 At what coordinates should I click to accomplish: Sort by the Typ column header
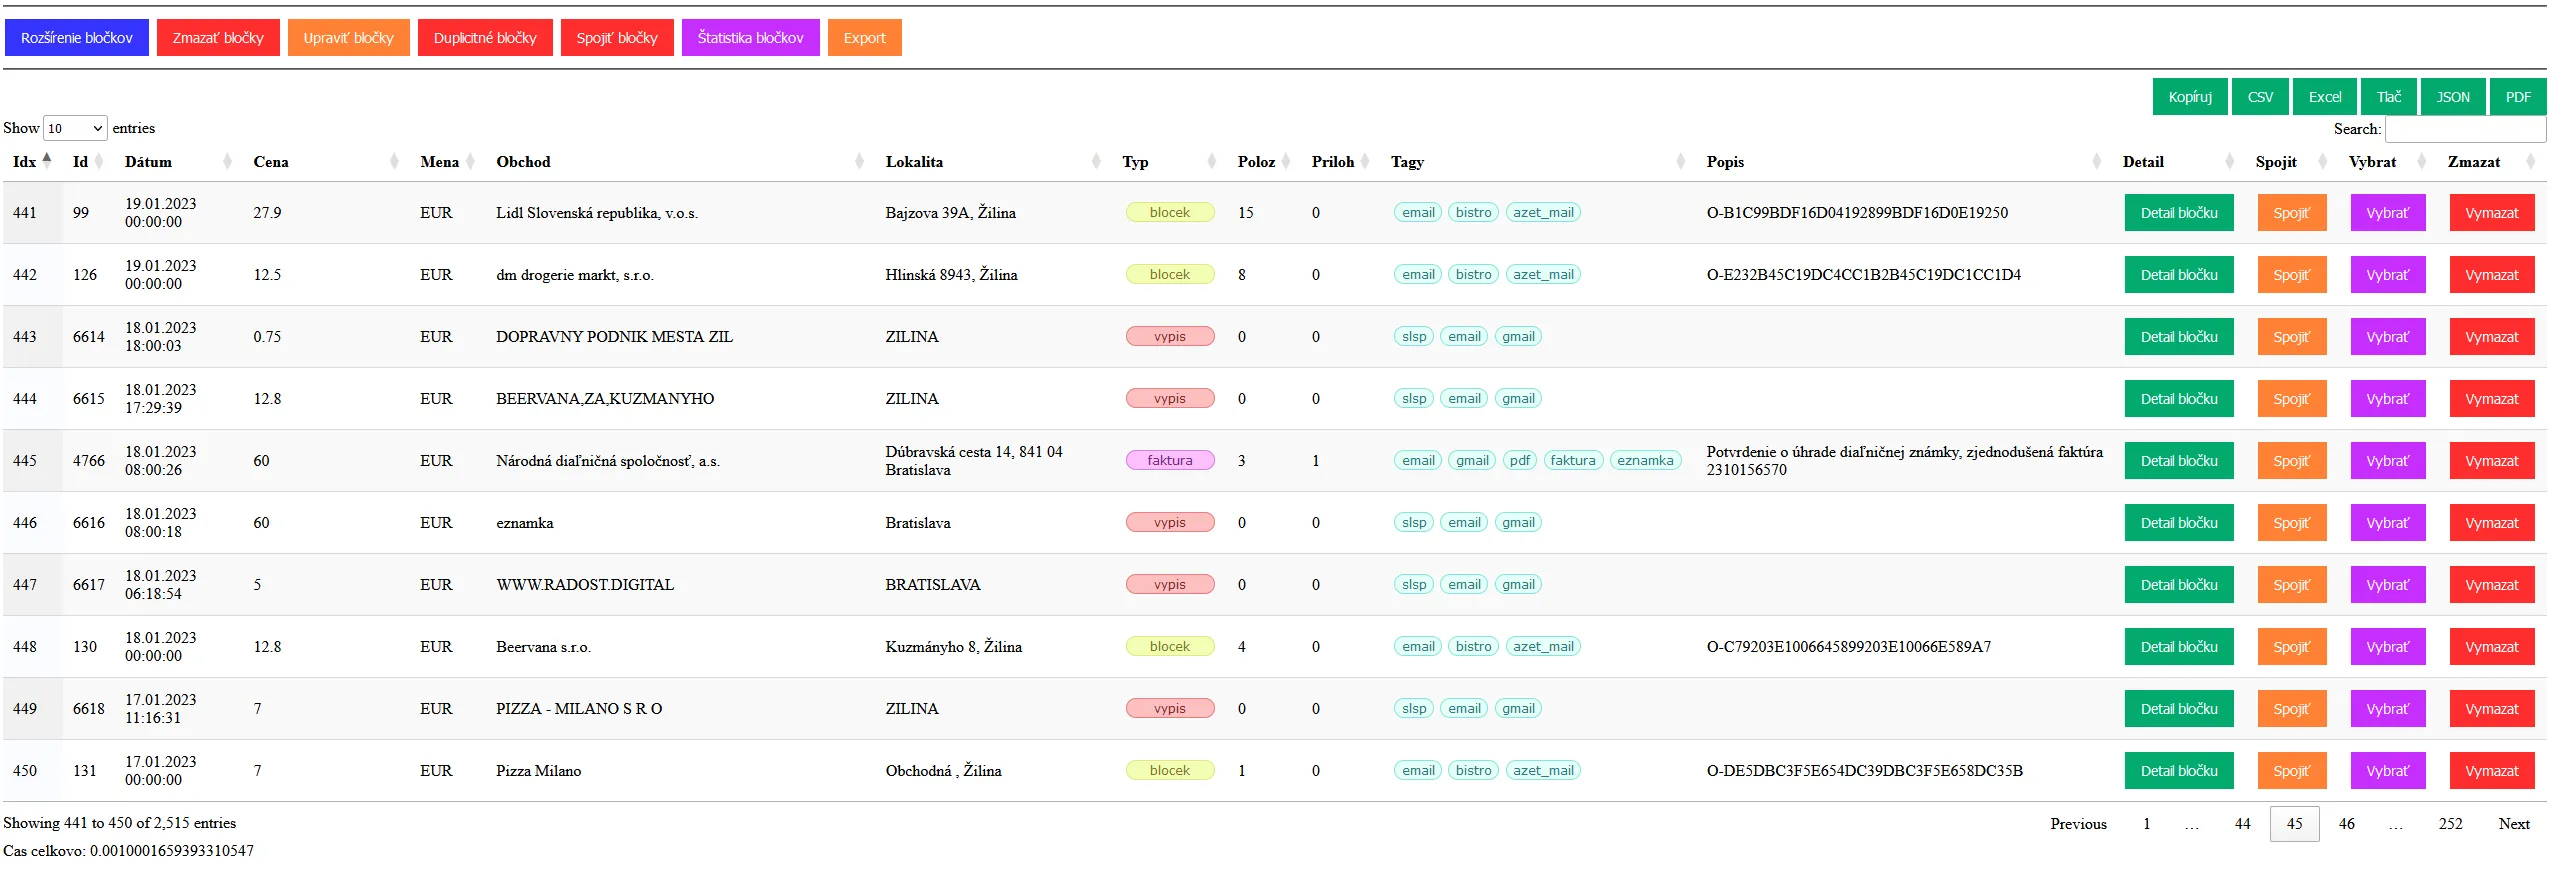pos(1135,162)
